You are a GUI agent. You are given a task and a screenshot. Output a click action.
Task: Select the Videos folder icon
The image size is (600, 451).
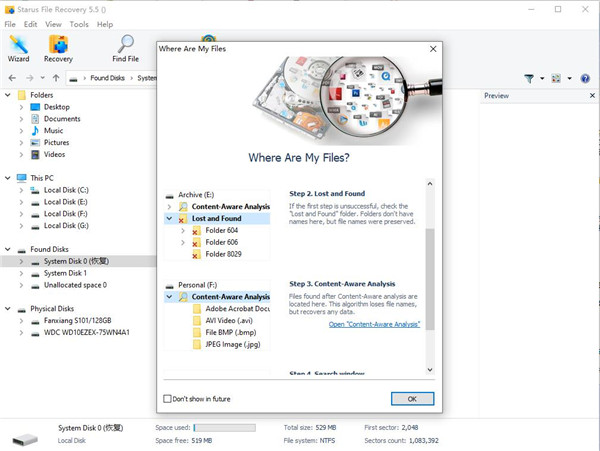[35, 155]
